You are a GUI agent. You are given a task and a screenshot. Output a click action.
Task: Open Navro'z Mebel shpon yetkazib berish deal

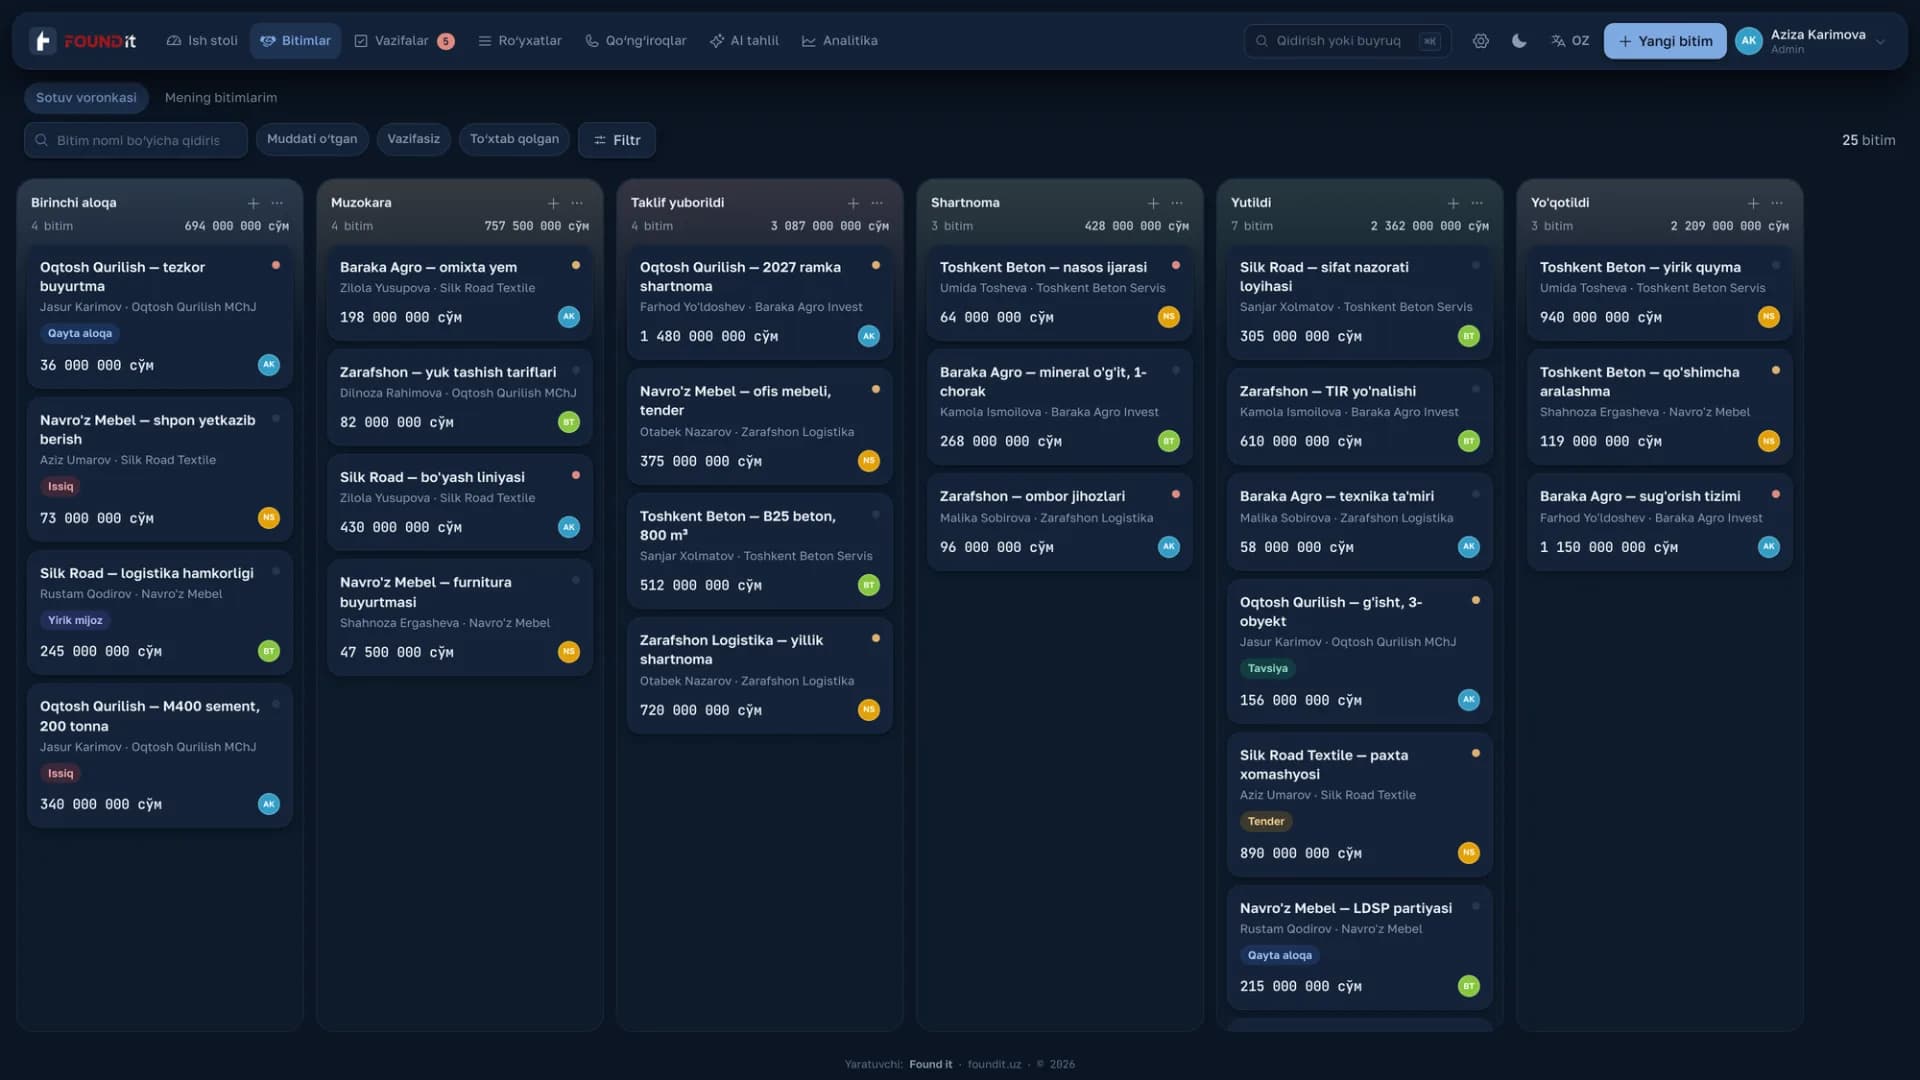click(x=160, y=469)
